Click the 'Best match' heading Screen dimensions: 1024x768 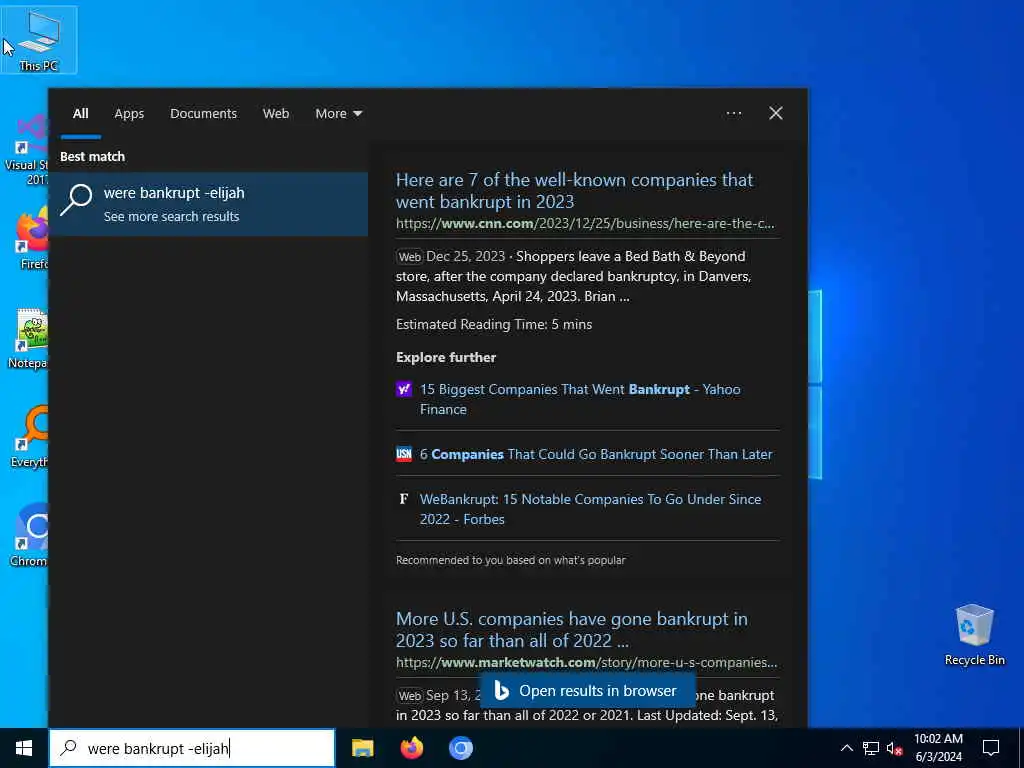tap(92, 157)
